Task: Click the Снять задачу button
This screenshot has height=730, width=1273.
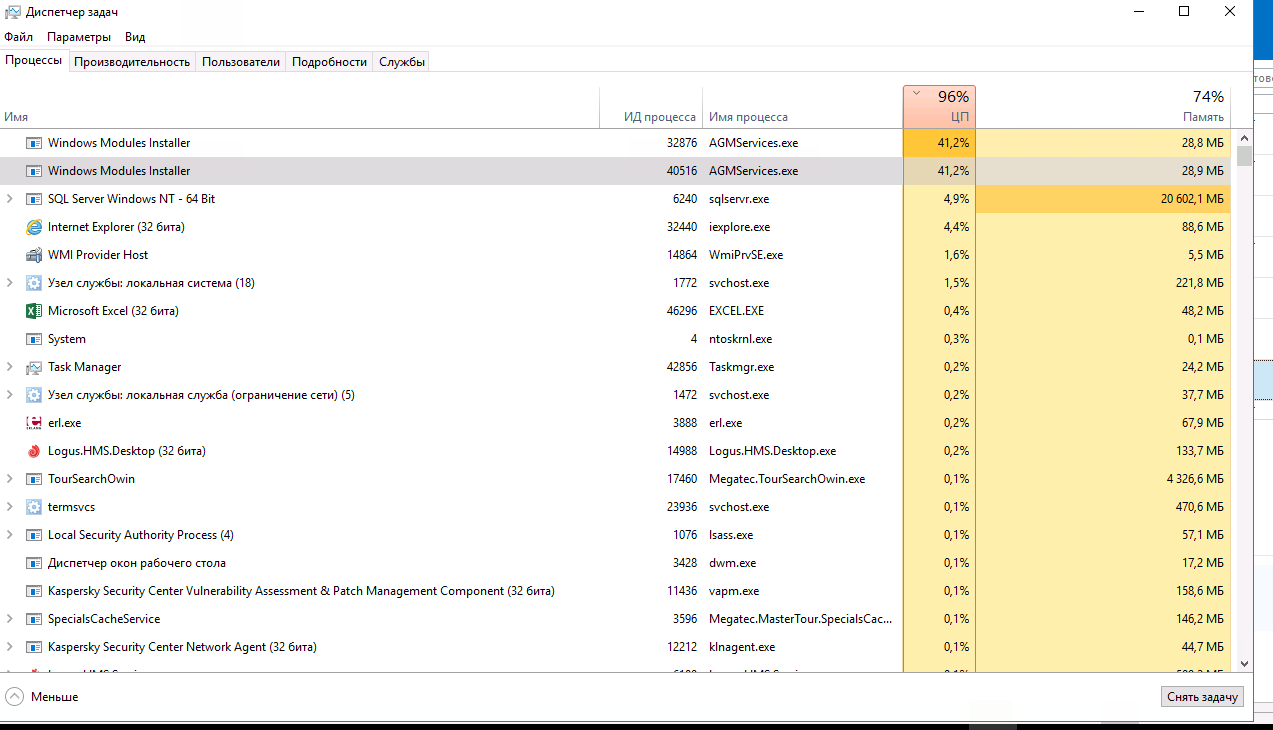Action: 1202,697
